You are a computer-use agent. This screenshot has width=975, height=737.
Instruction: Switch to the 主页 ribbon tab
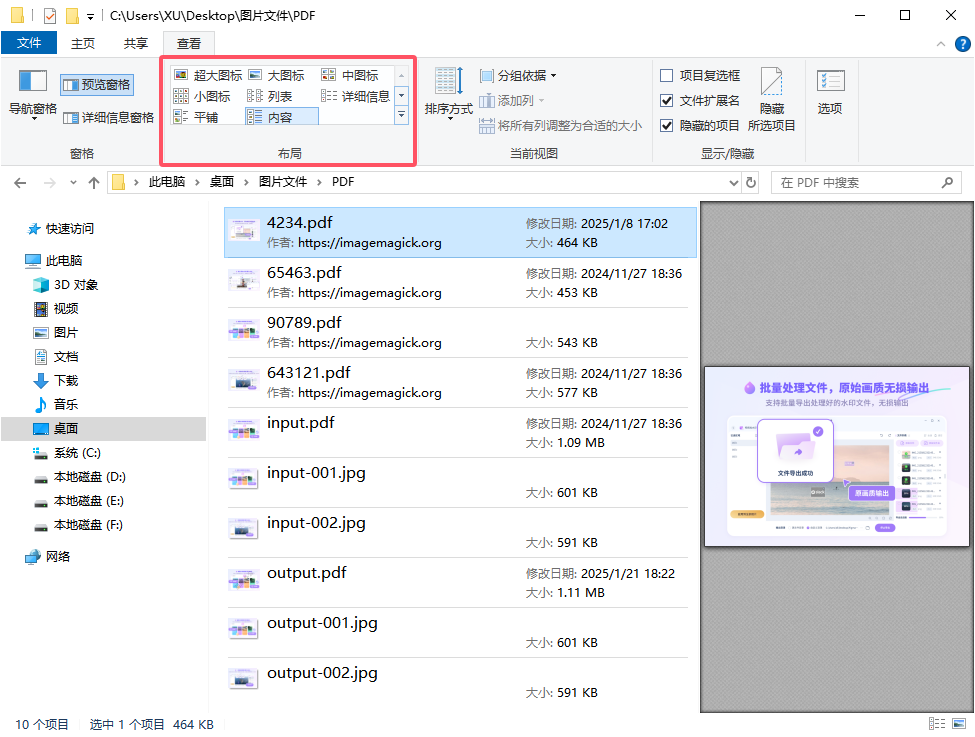[82, 43]
